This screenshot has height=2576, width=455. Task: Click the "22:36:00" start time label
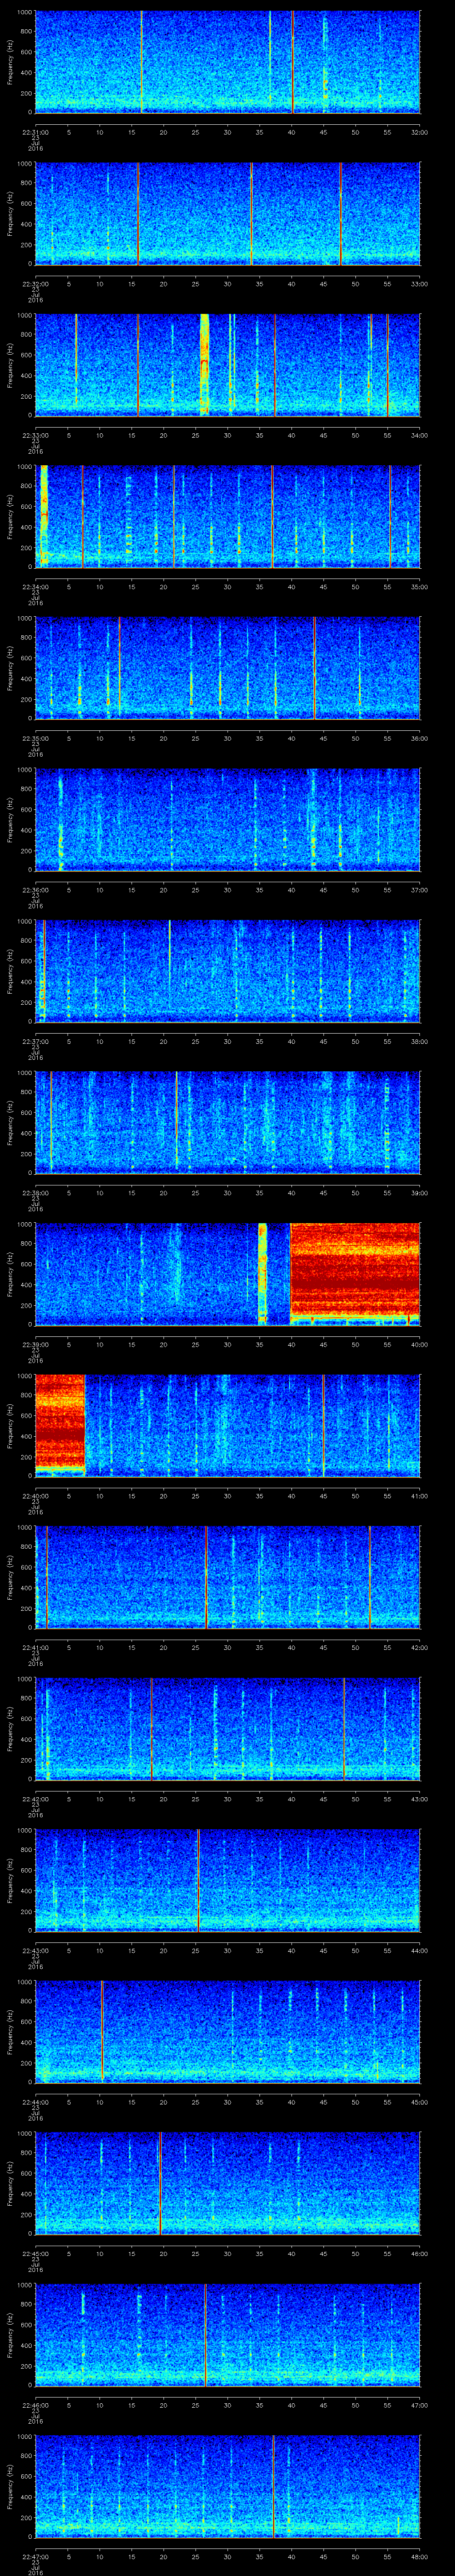coord(35,890)
